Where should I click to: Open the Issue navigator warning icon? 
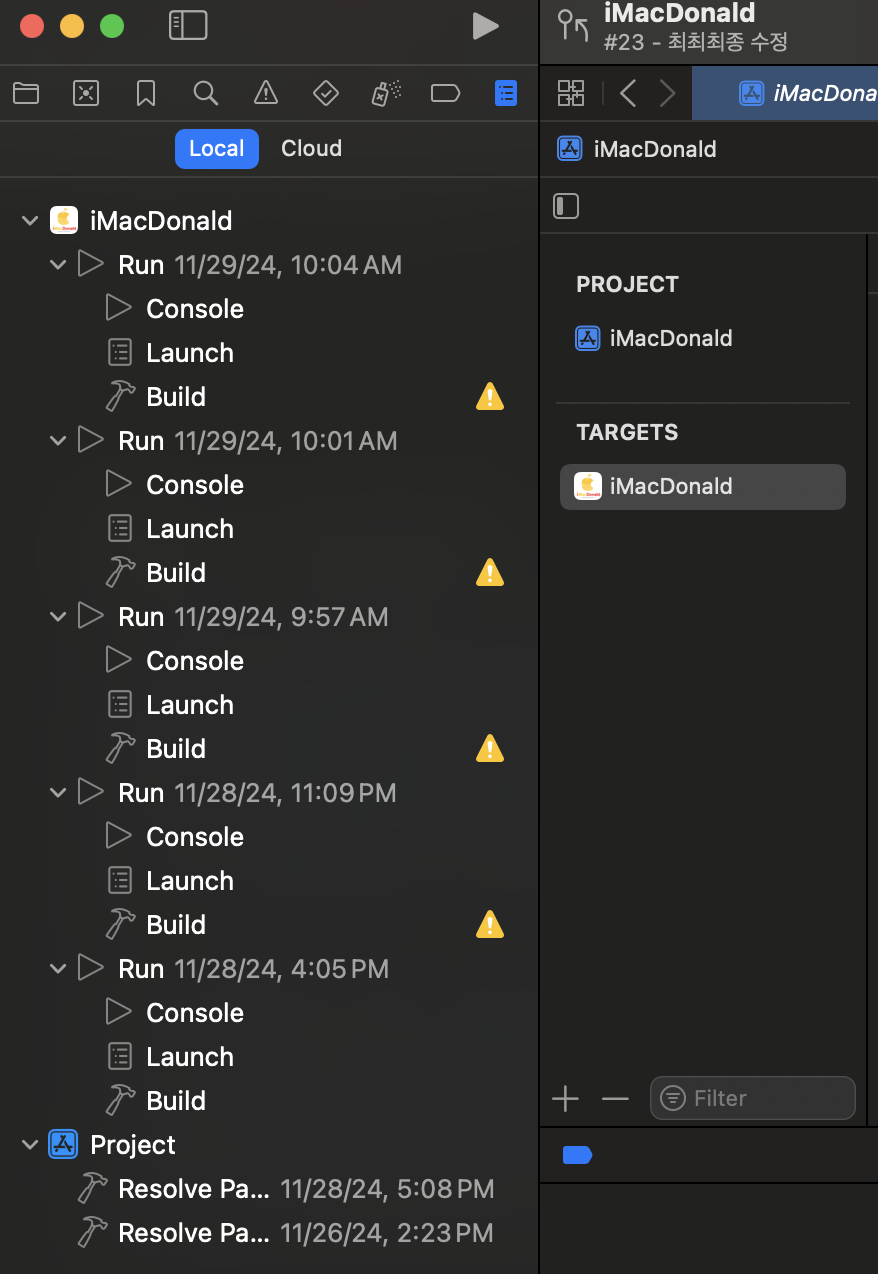click(x=265, y=93)
